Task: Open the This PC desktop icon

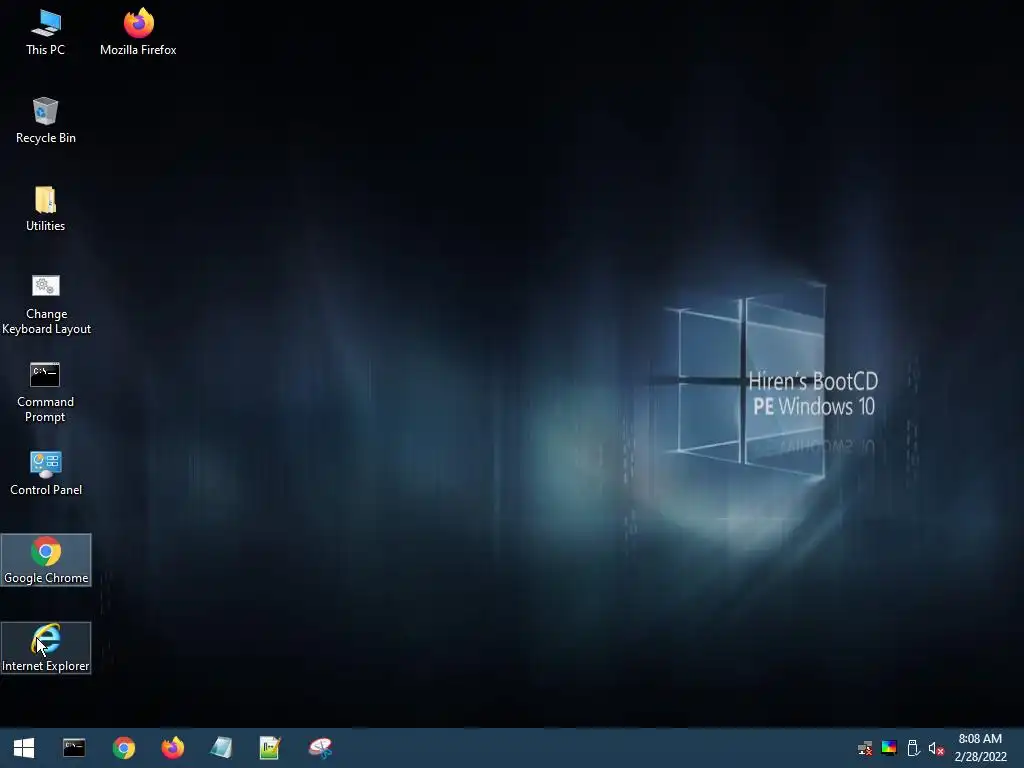Action: pyautogui.click(x=45, y=32)
